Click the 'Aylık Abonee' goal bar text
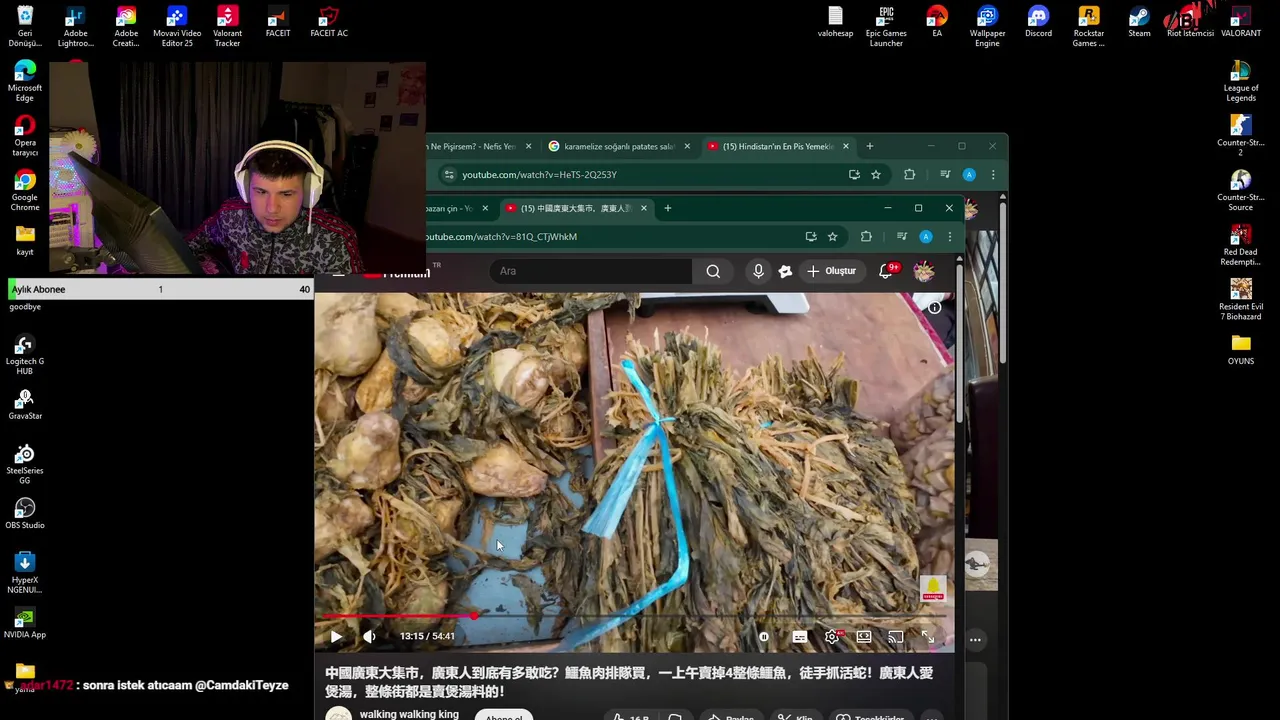 38,289
